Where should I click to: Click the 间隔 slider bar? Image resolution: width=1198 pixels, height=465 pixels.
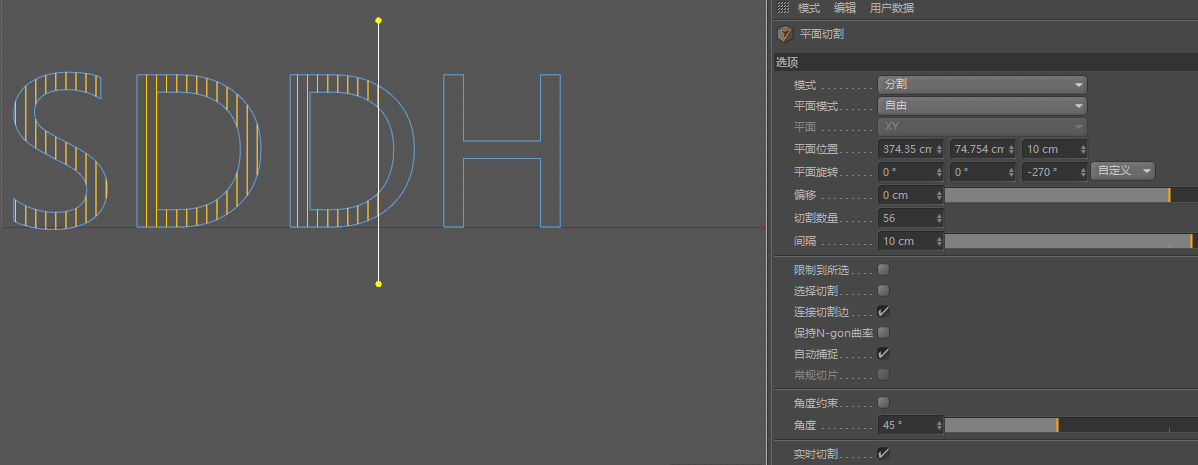pos(1071,241)
